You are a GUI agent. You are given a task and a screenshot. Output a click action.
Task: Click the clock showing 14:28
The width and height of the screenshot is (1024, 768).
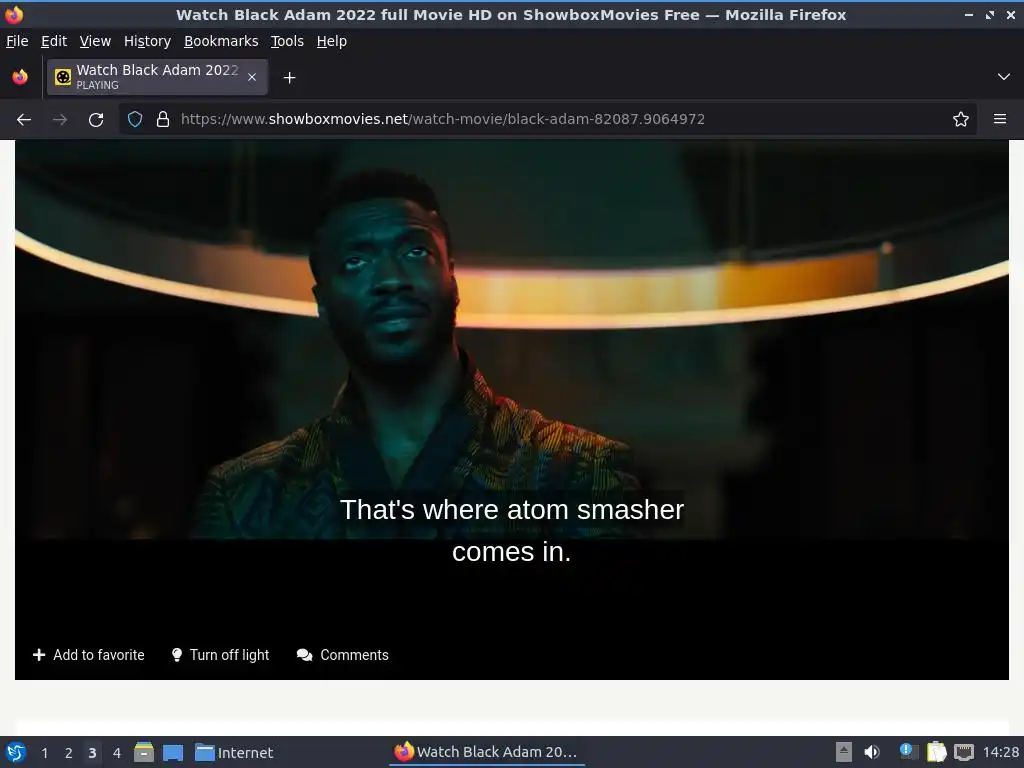coord(1000,752)
